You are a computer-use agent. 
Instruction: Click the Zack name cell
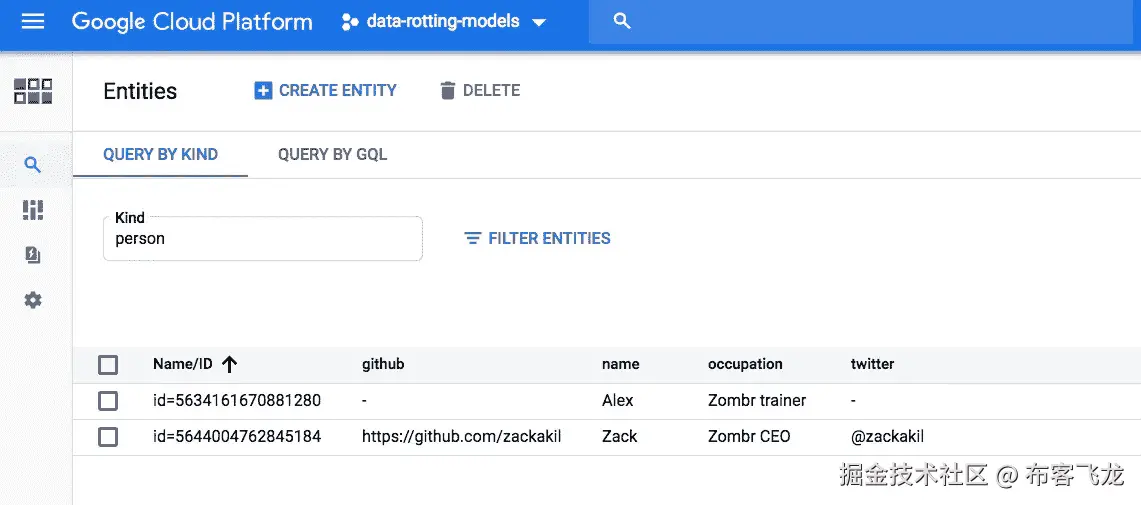click(619, 437)
